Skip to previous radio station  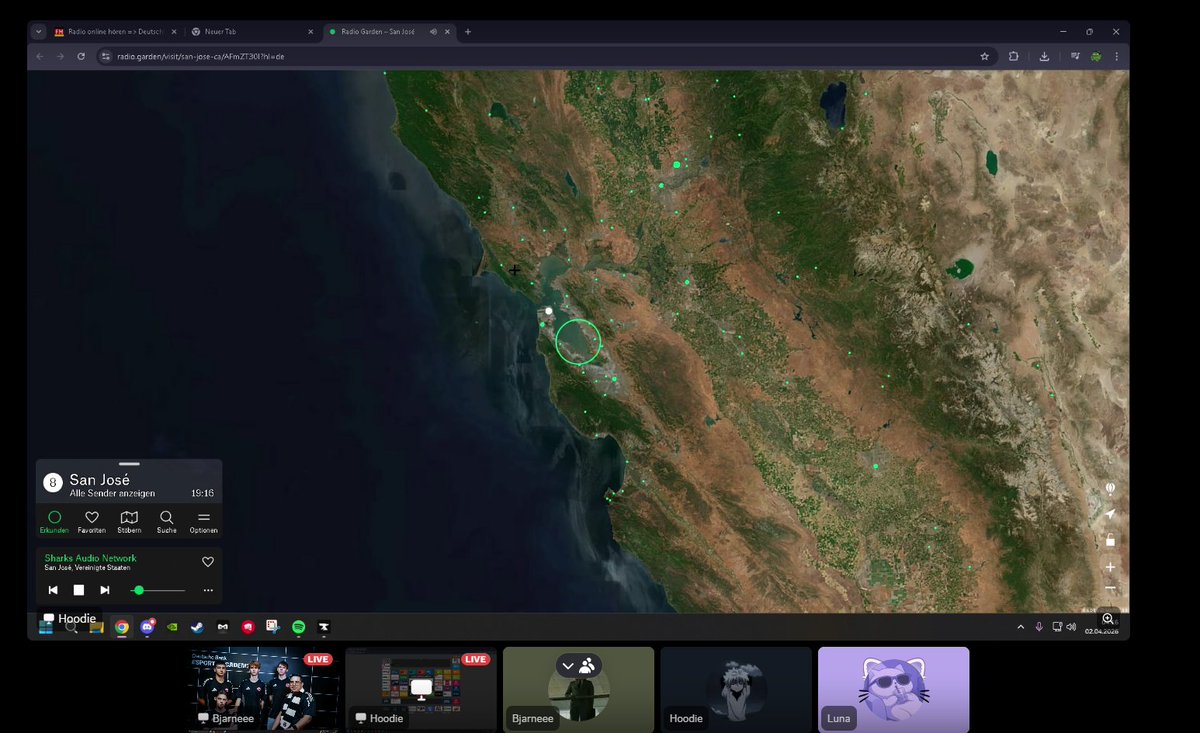point(53,590)
